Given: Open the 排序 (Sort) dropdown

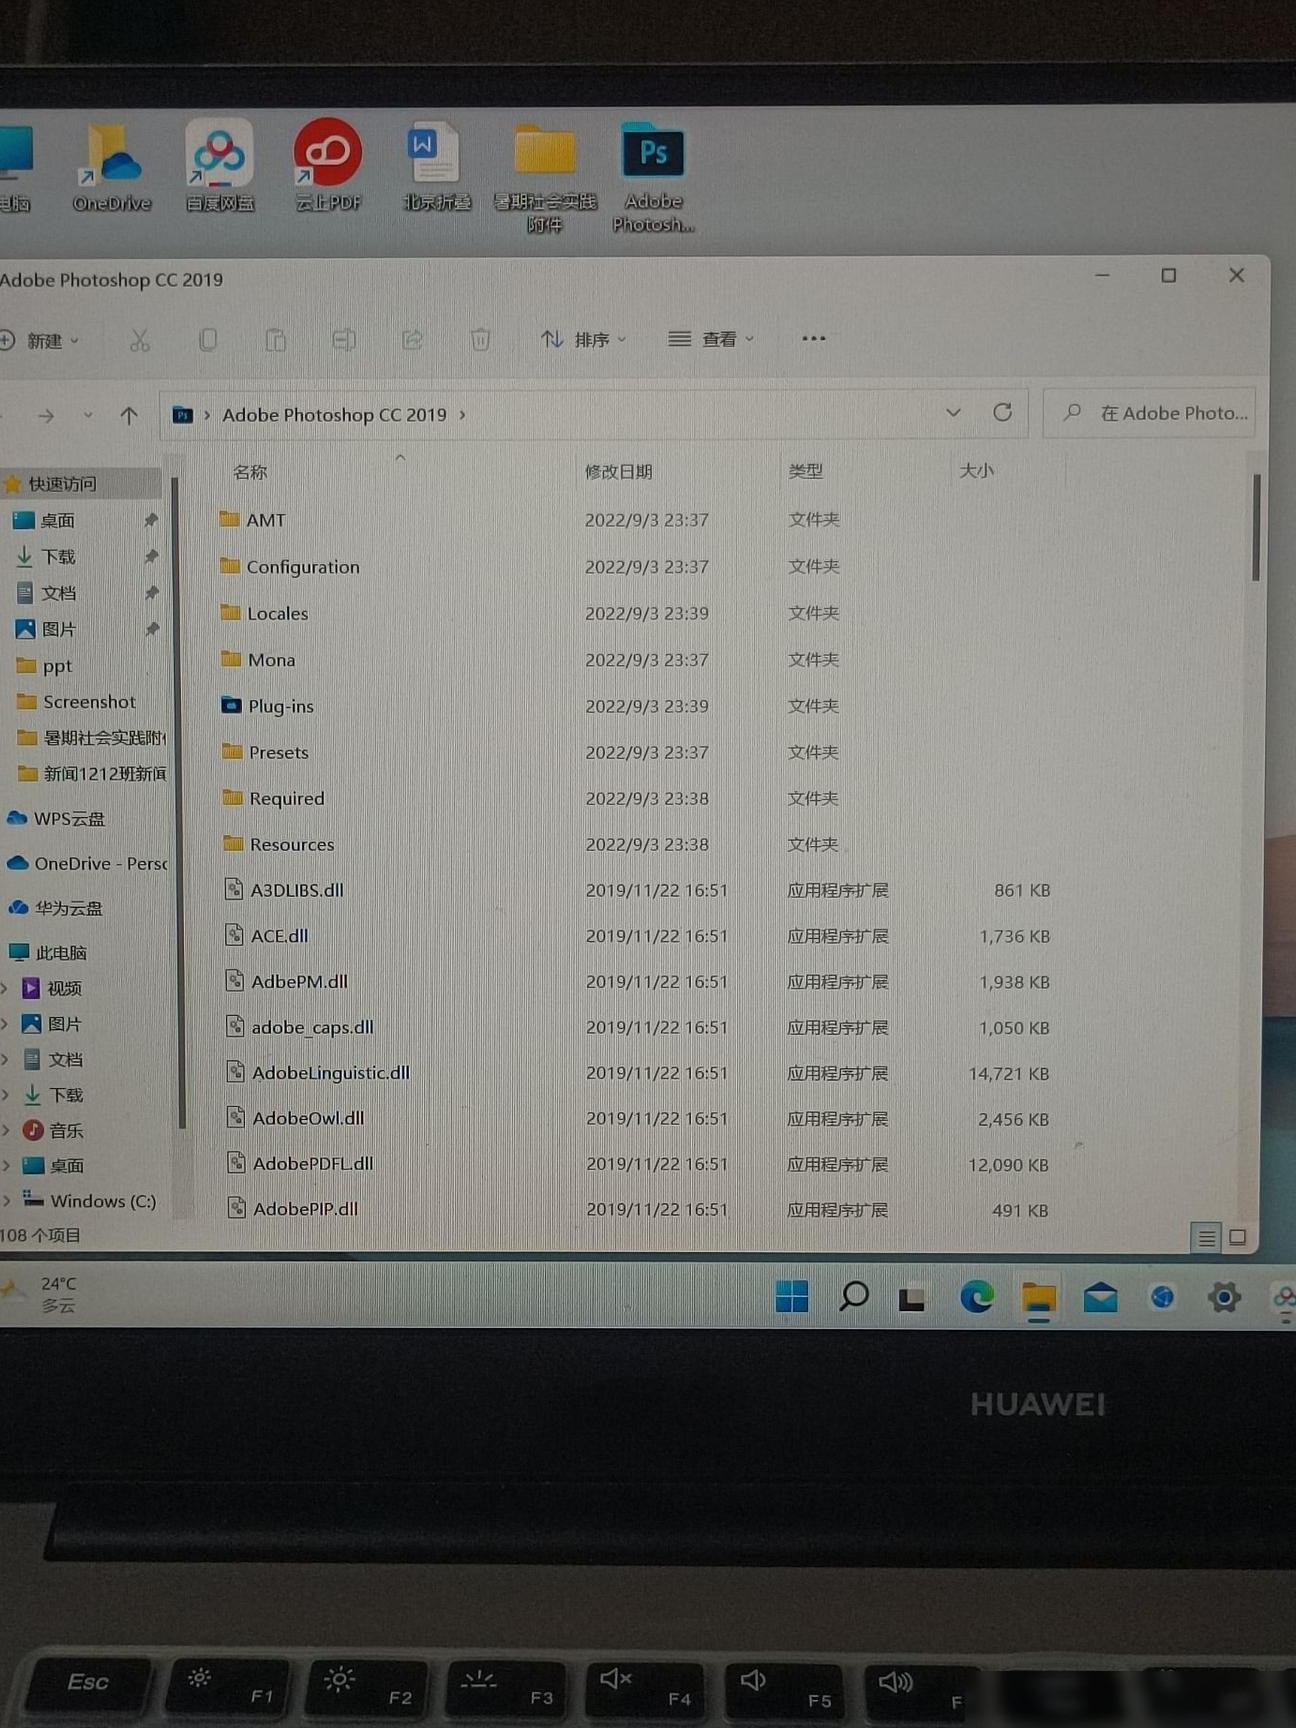Looking at the screenshot, I should pos(584,340).
